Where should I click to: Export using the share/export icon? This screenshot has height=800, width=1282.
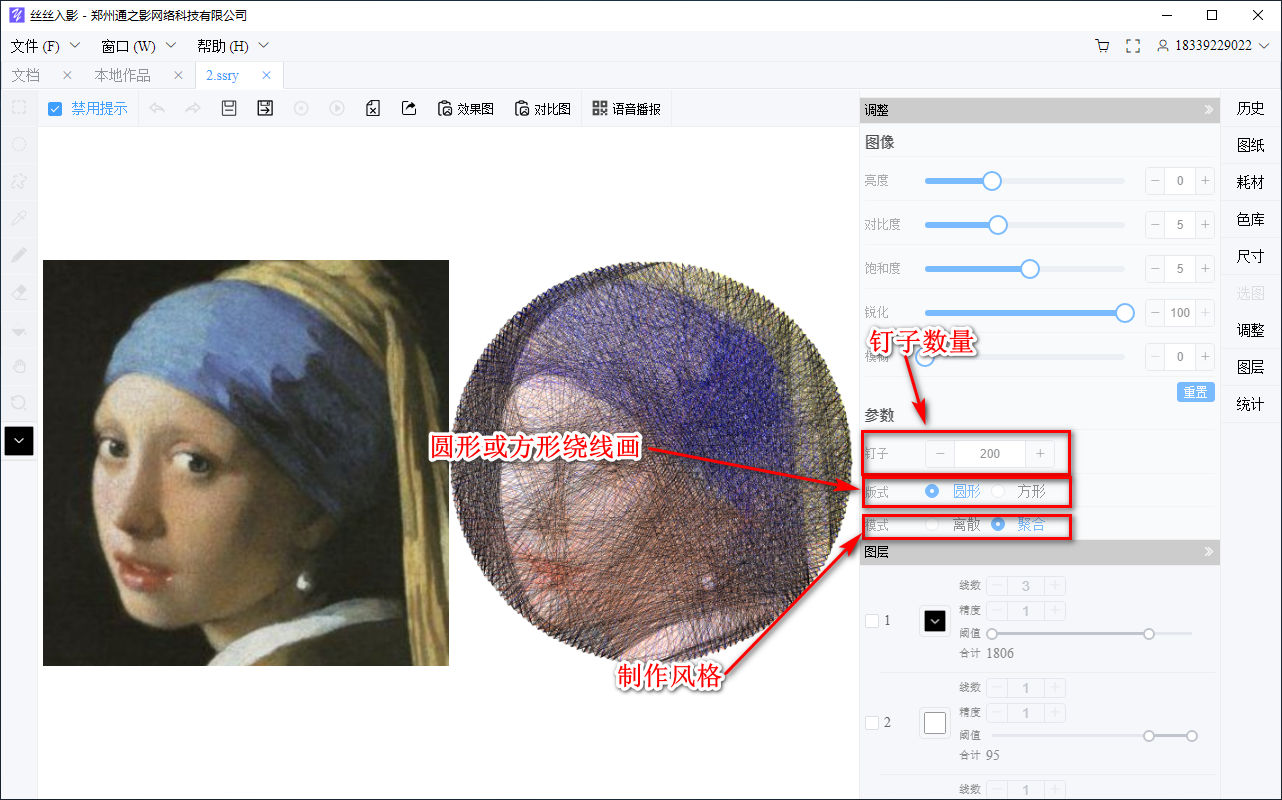coord(408,108)
